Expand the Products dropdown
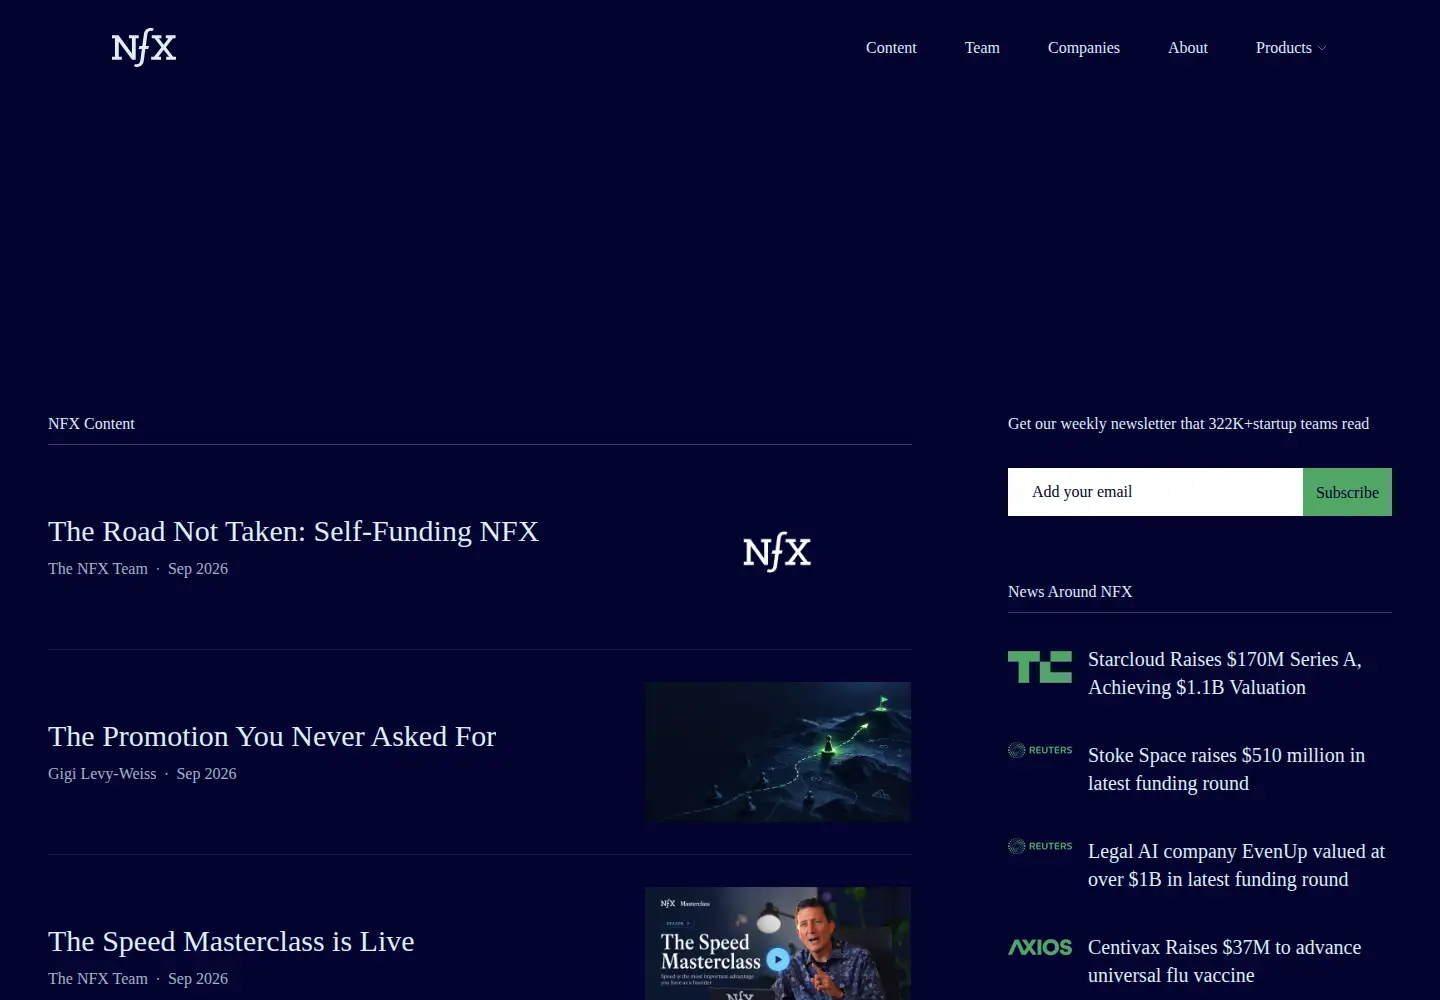Screen dimensions: 1440x1000 pos(1290,48)
